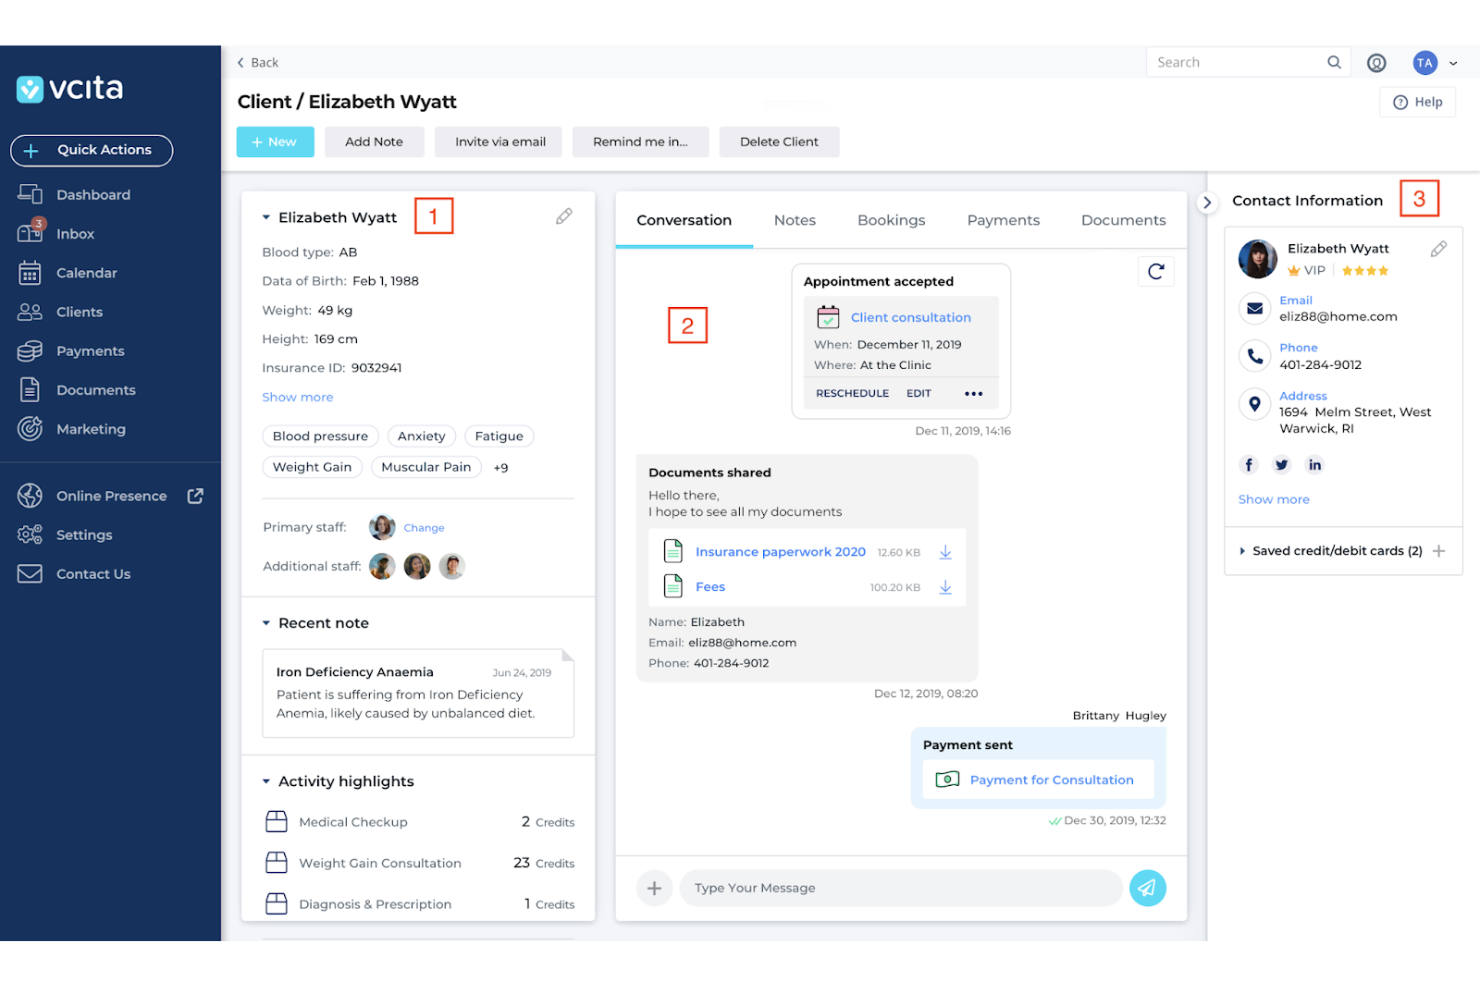The height and width of the screenshot is (987, 1480).
Task: Switch to the Notes tab
Action: click(794, 219)
